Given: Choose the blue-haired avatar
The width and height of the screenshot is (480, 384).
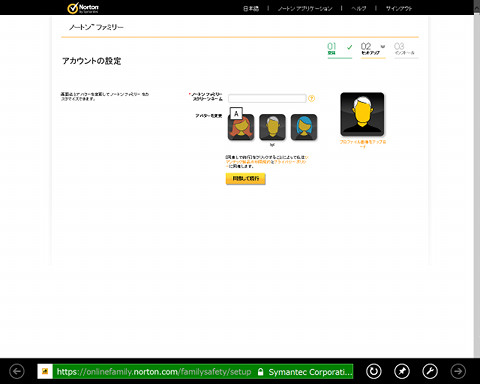Looking at the screenshot, I should click(304, 127).
